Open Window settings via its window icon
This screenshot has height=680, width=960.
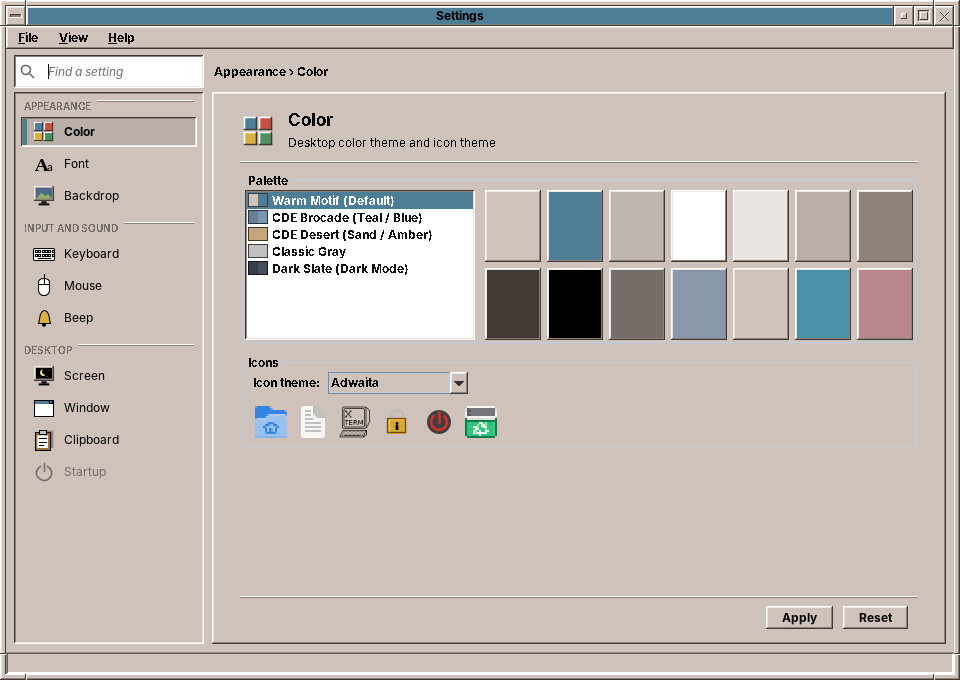43,408
